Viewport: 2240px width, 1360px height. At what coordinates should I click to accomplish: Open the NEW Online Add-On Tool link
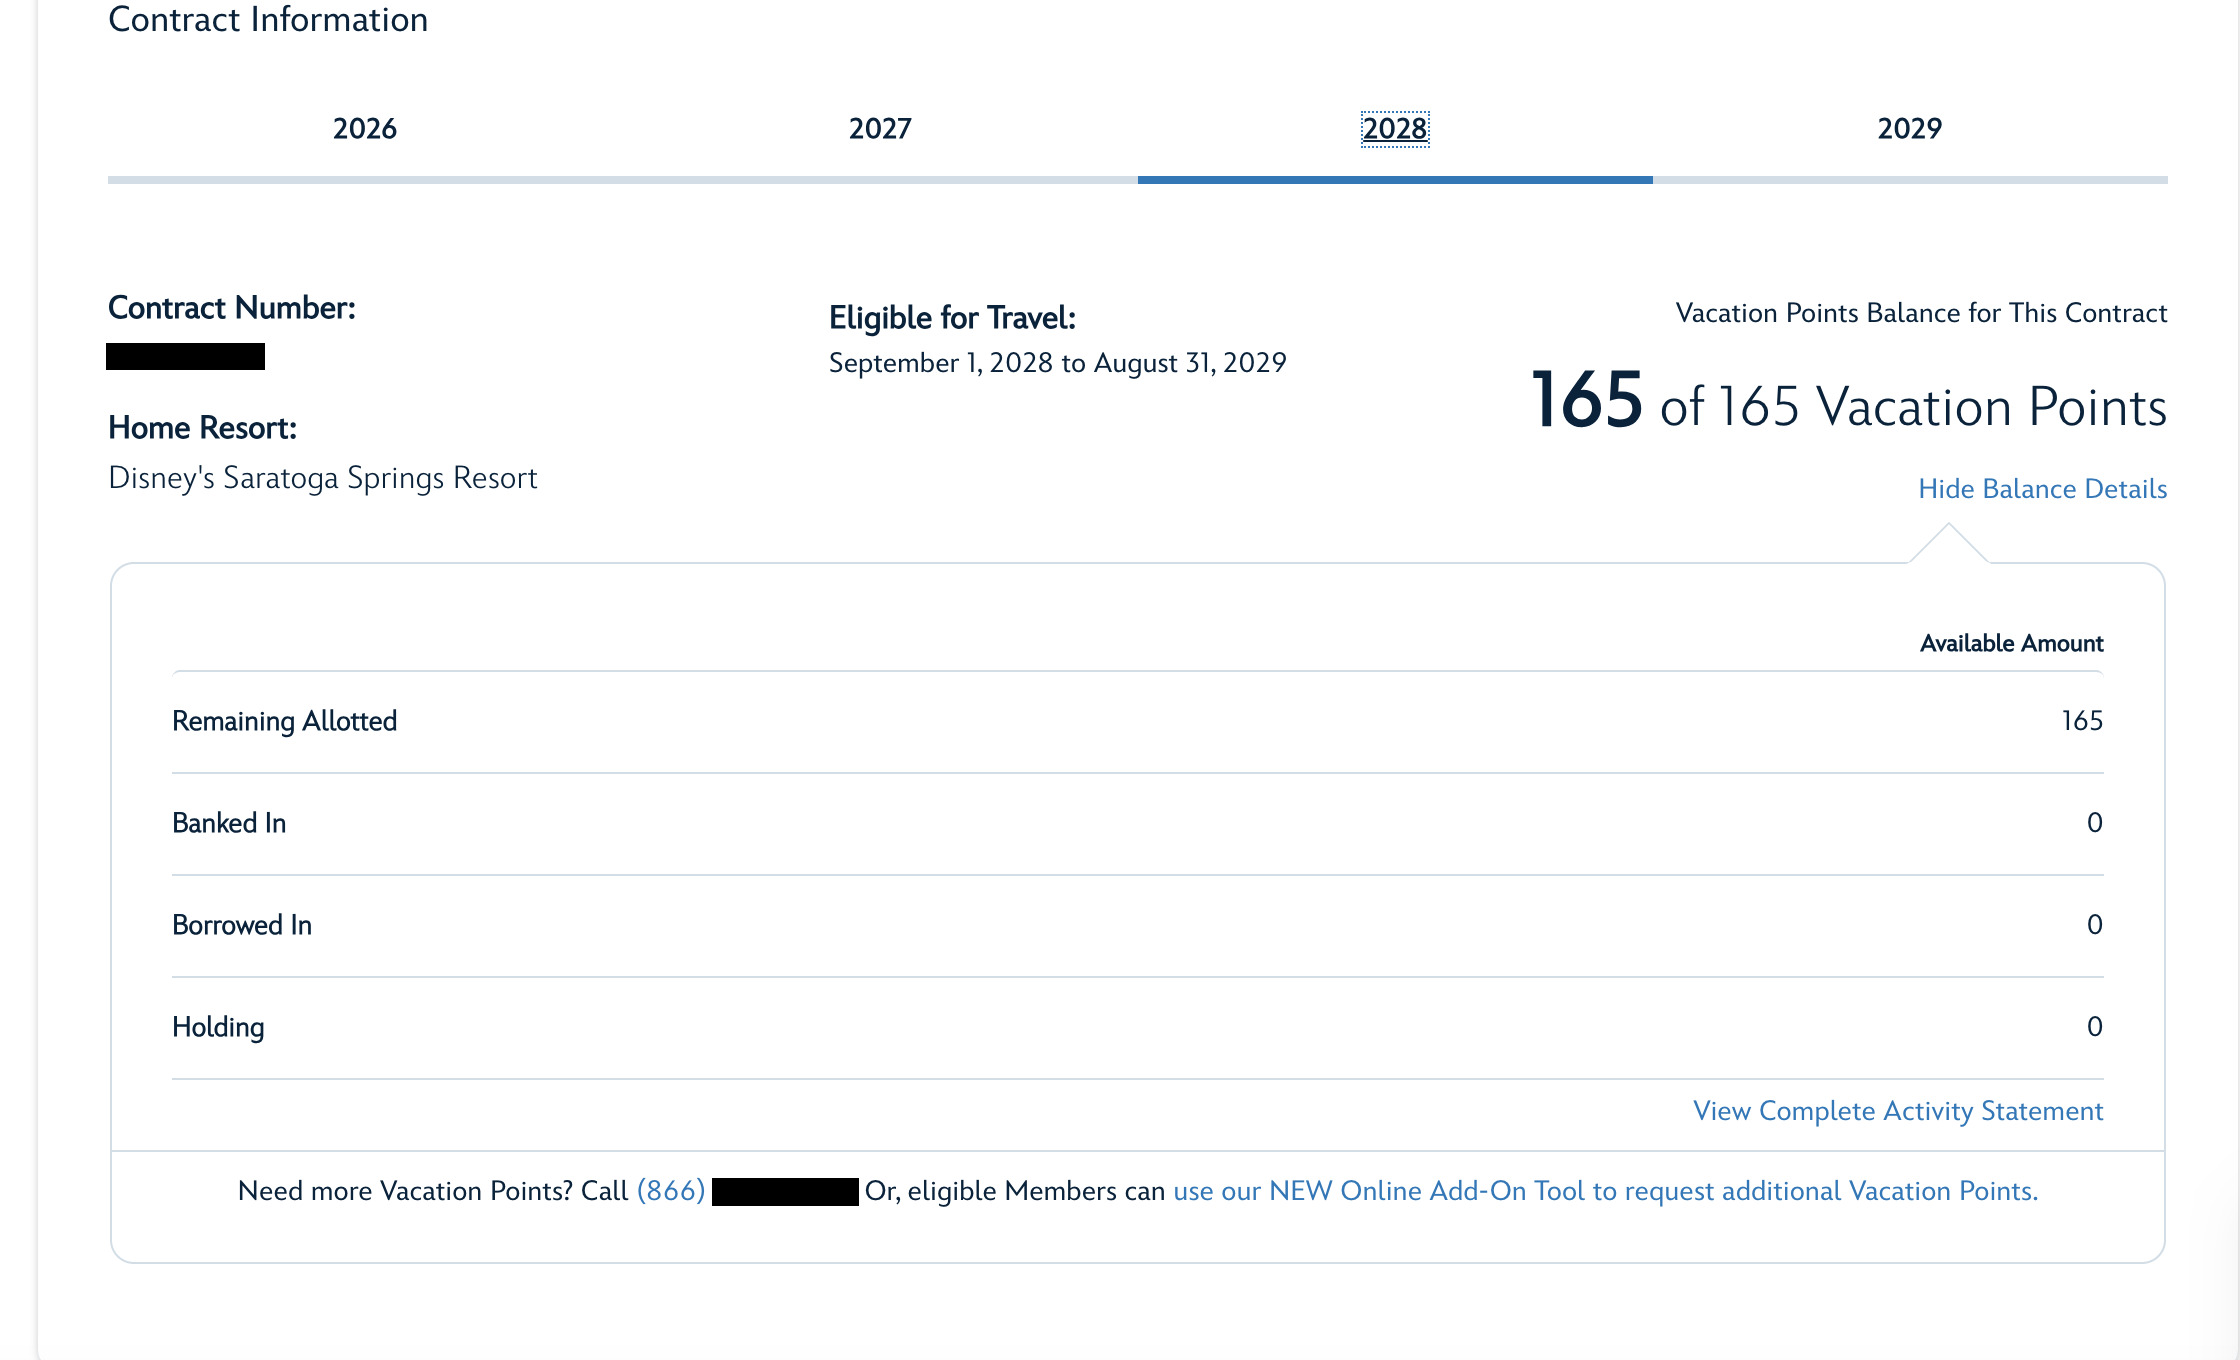click(x=1605, y=1191)
